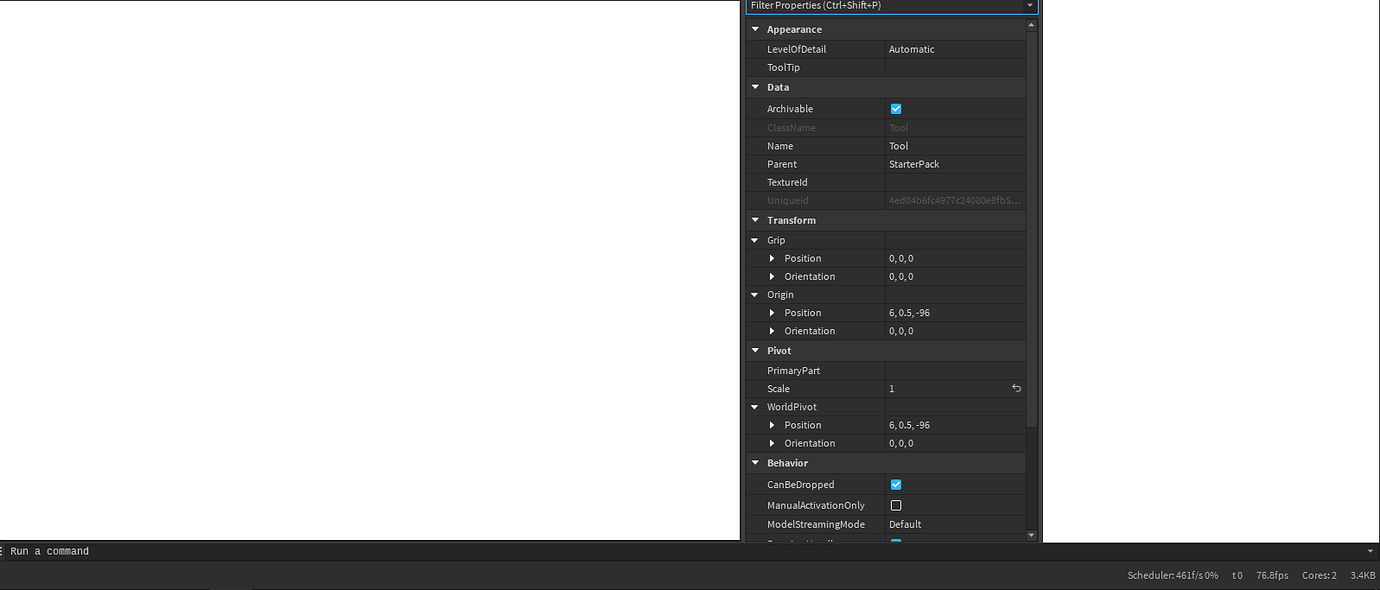Collapse the Appearance section
1380x590 pixels.
point(755,29)
